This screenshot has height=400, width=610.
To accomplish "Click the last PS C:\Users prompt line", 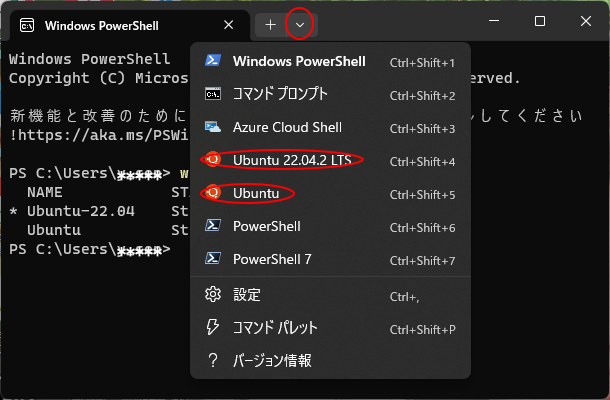I will [90, 249].
